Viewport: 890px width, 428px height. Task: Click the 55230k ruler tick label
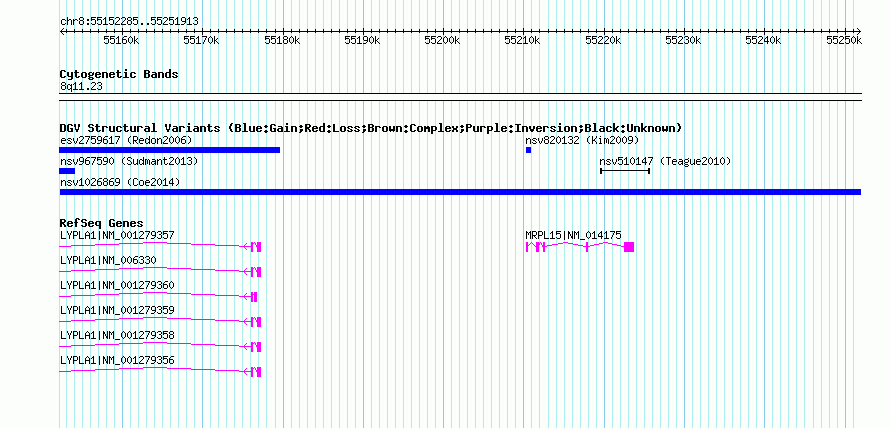[683, 40]
